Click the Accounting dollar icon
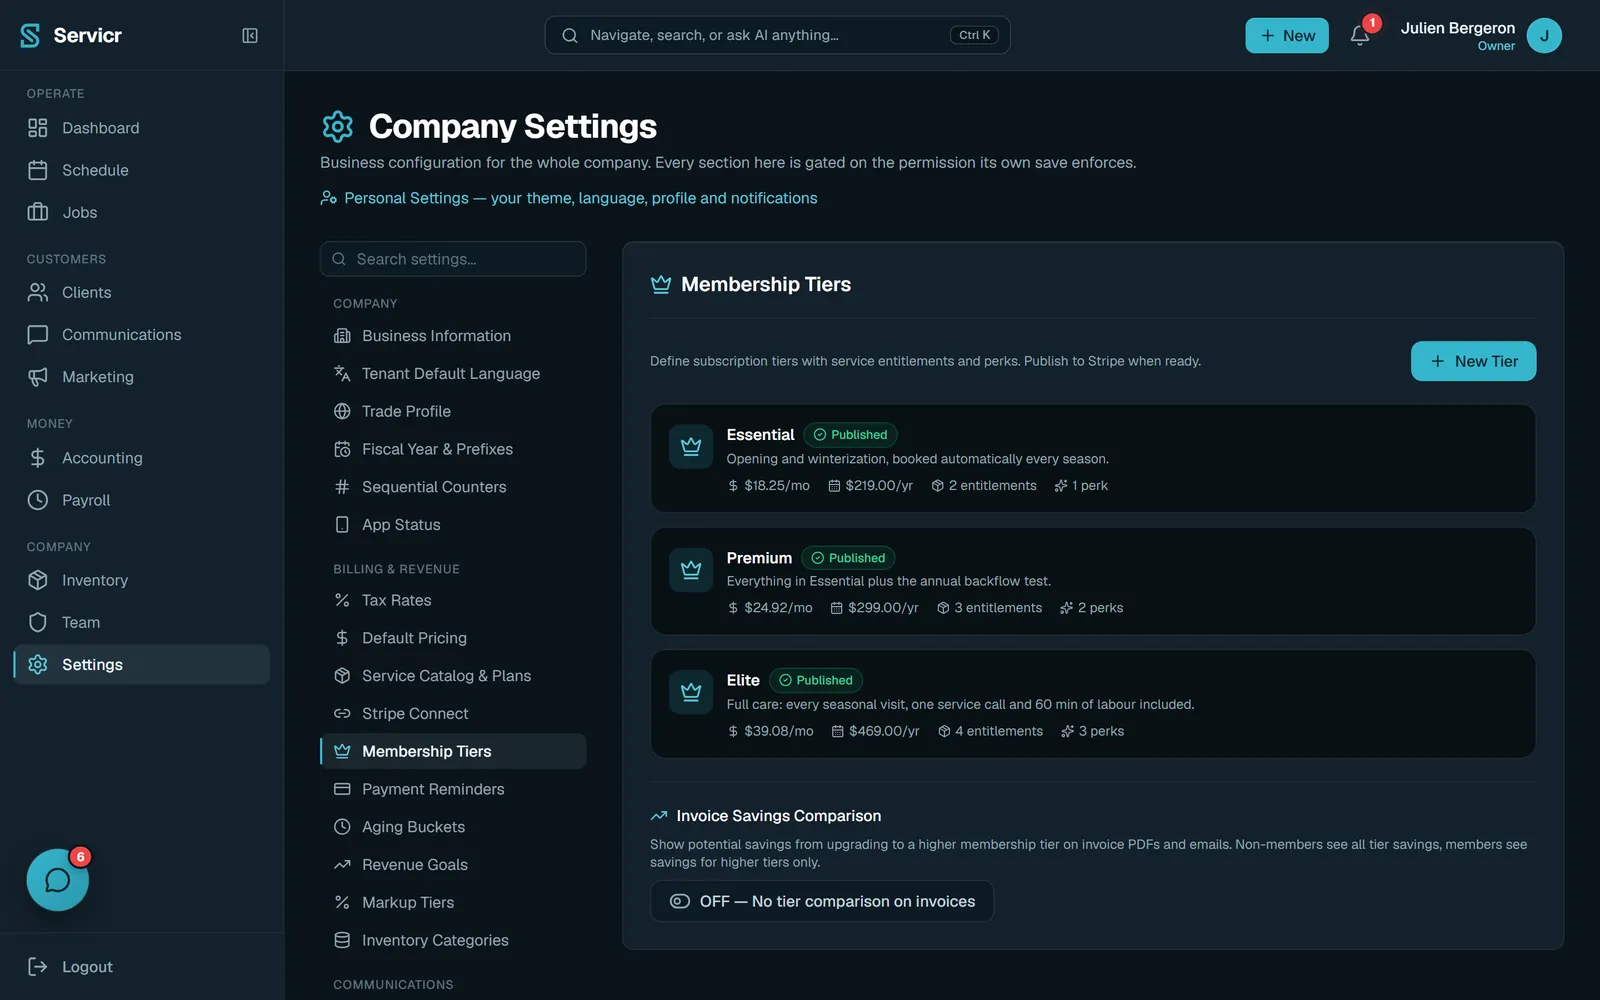This screenshot has height=1000, width=1600. (x=38, y=458)
